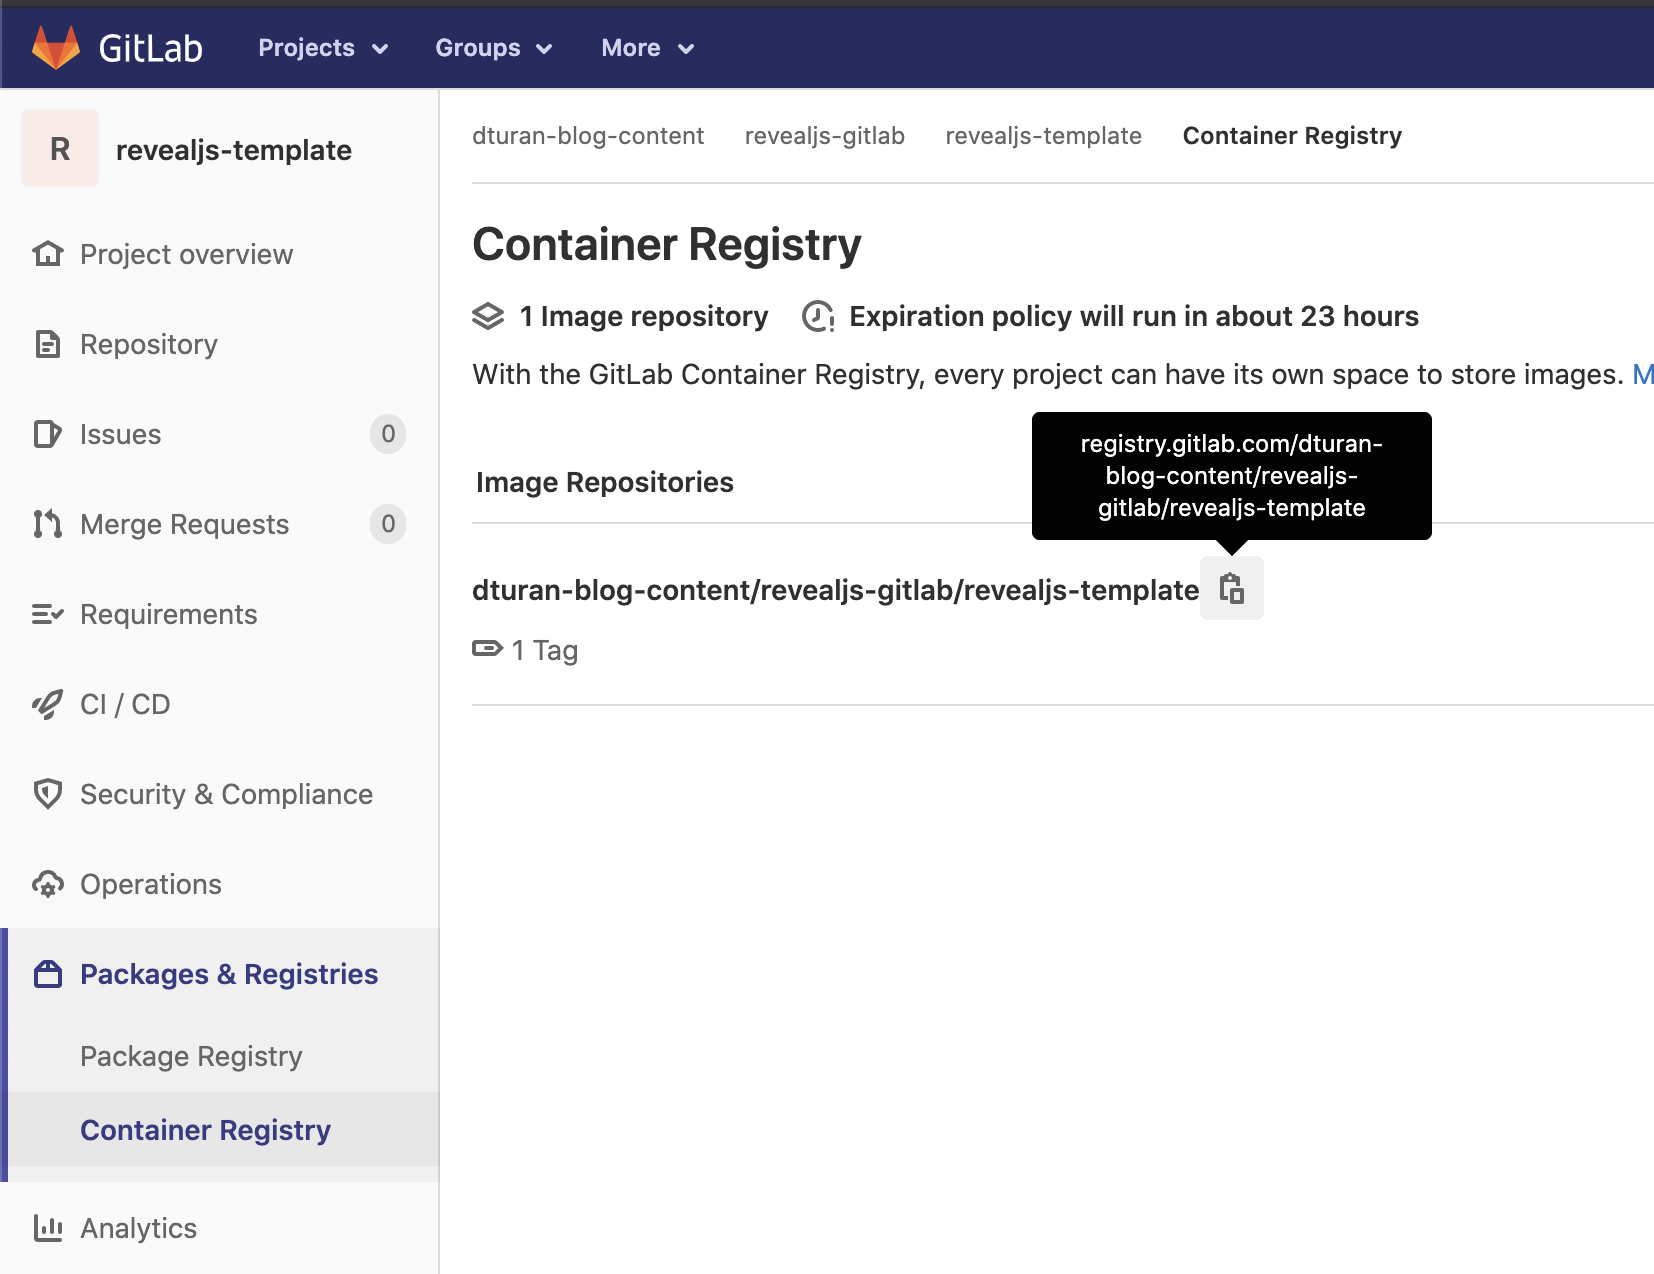Open Repository via its file icon
This screenshot has width=1654, height=1274.
click(x=47, y=344)
